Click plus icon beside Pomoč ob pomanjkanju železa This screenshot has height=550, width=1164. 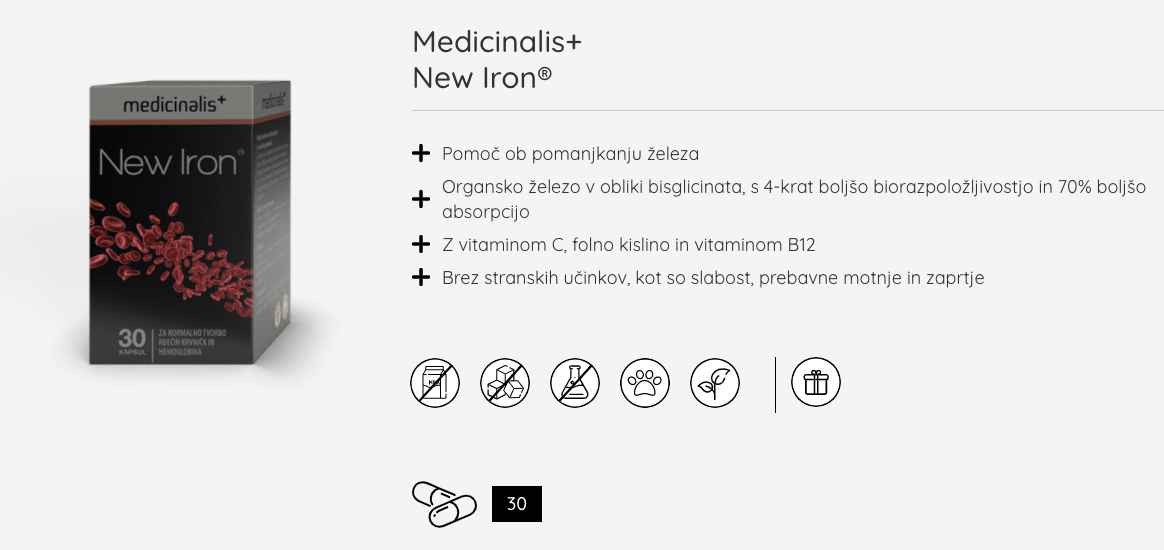tap(421, 154)
